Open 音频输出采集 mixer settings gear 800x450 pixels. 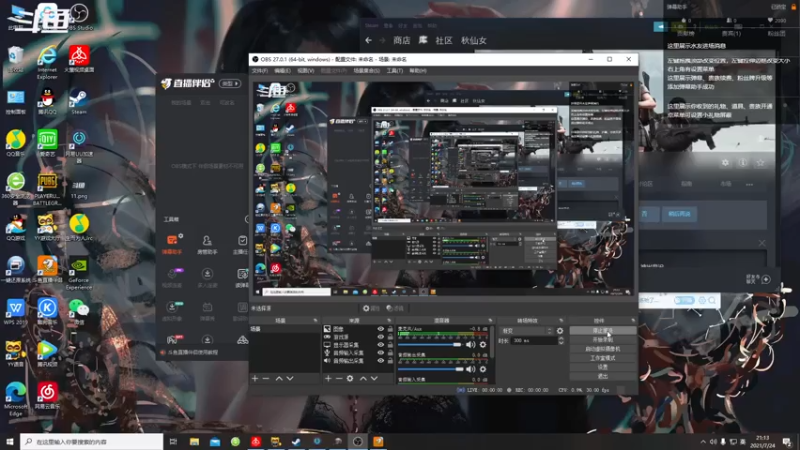pos(483,369)
